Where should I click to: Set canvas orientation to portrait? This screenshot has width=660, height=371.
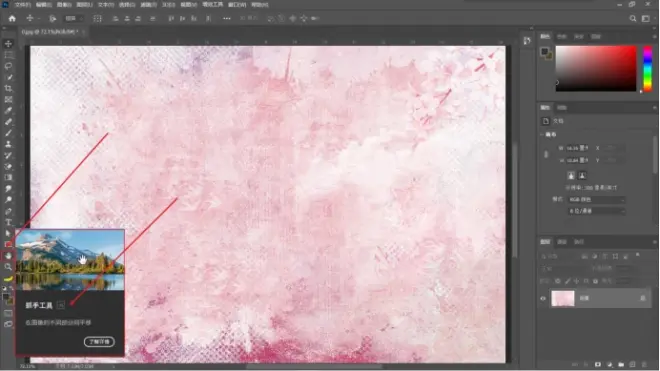(x=571, y=176)
